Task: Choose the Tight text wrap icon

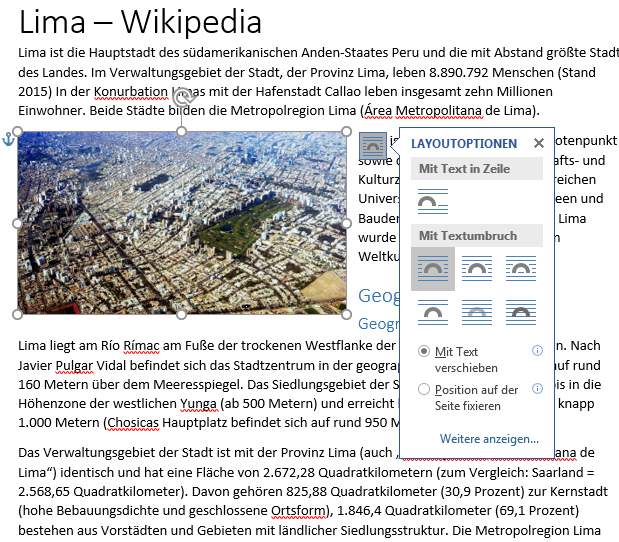Action: tap(477, 269)
